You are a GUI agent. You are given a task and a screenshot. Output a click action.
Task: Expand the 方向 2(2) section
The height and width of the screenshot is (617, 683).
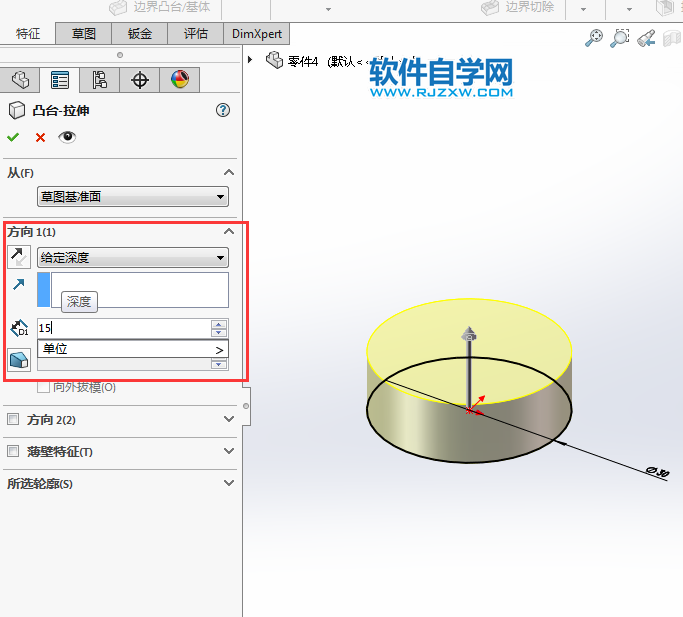tap(229, 419)
